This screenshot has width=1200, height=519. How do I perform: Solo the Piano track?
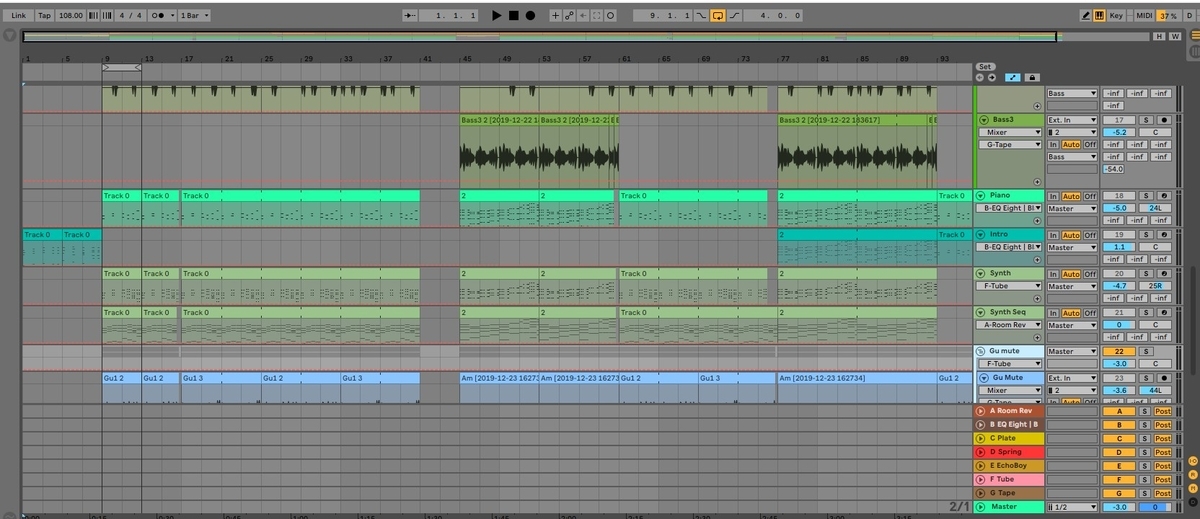click(x=1145, y=196)
